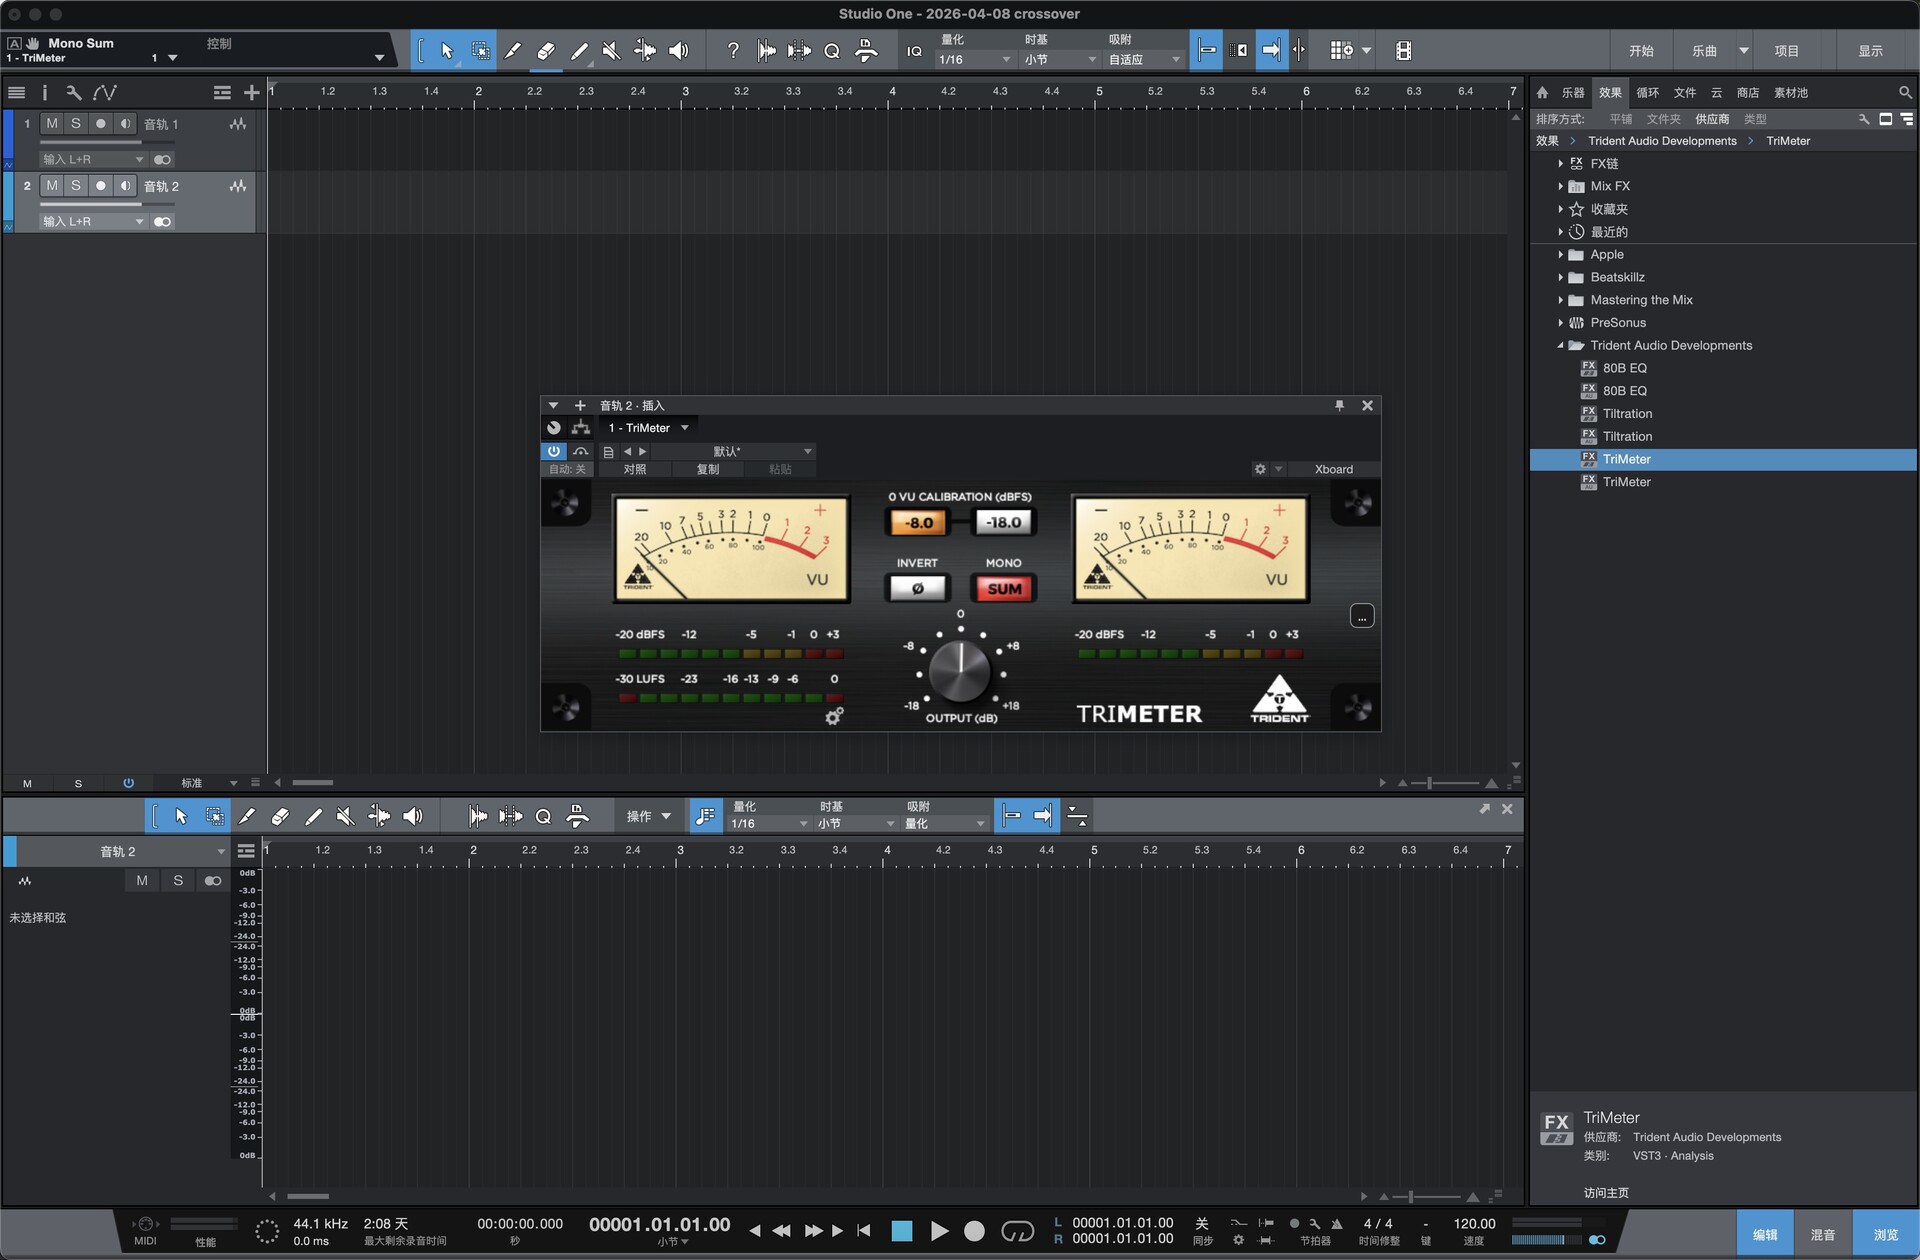Click the metronome icon in transport bar

[1336, 1223]
